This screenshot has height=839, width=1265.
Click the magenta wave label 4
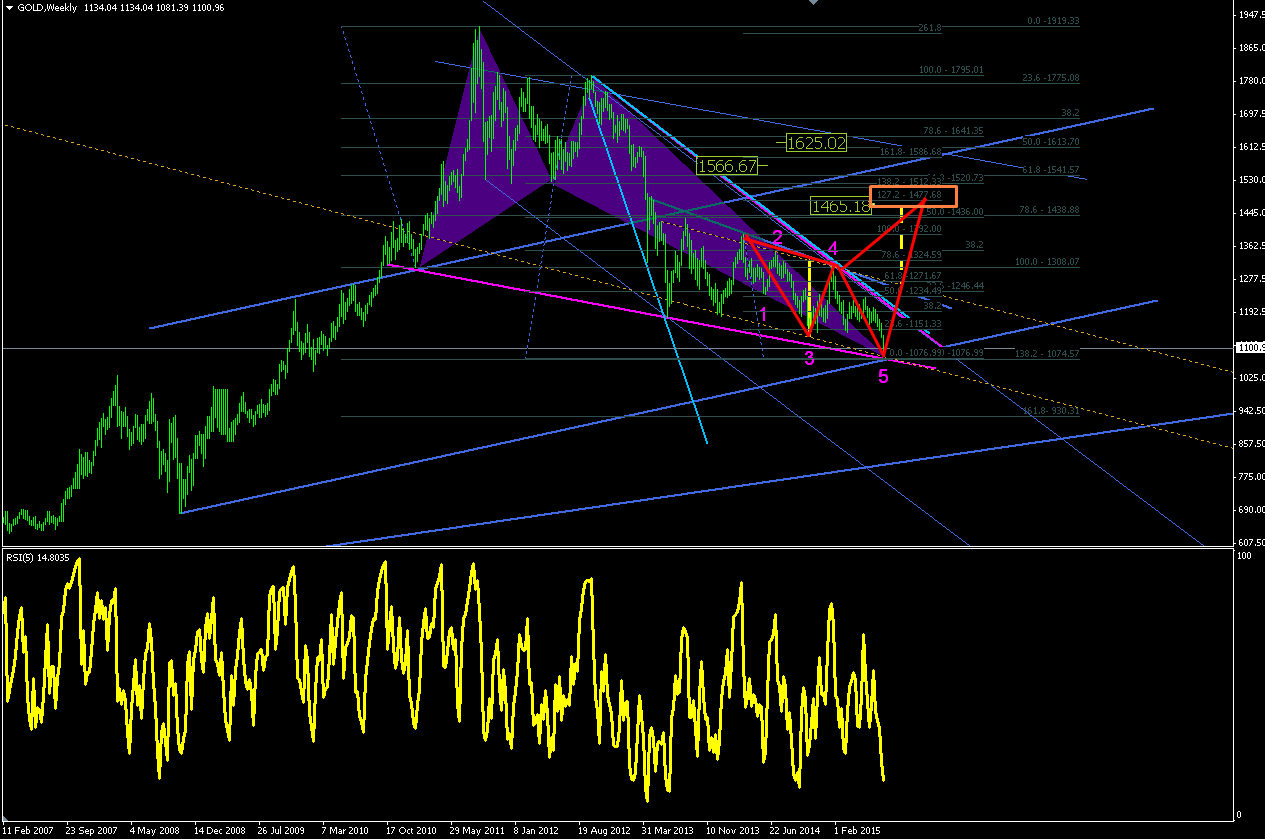[x=832, y=248]
